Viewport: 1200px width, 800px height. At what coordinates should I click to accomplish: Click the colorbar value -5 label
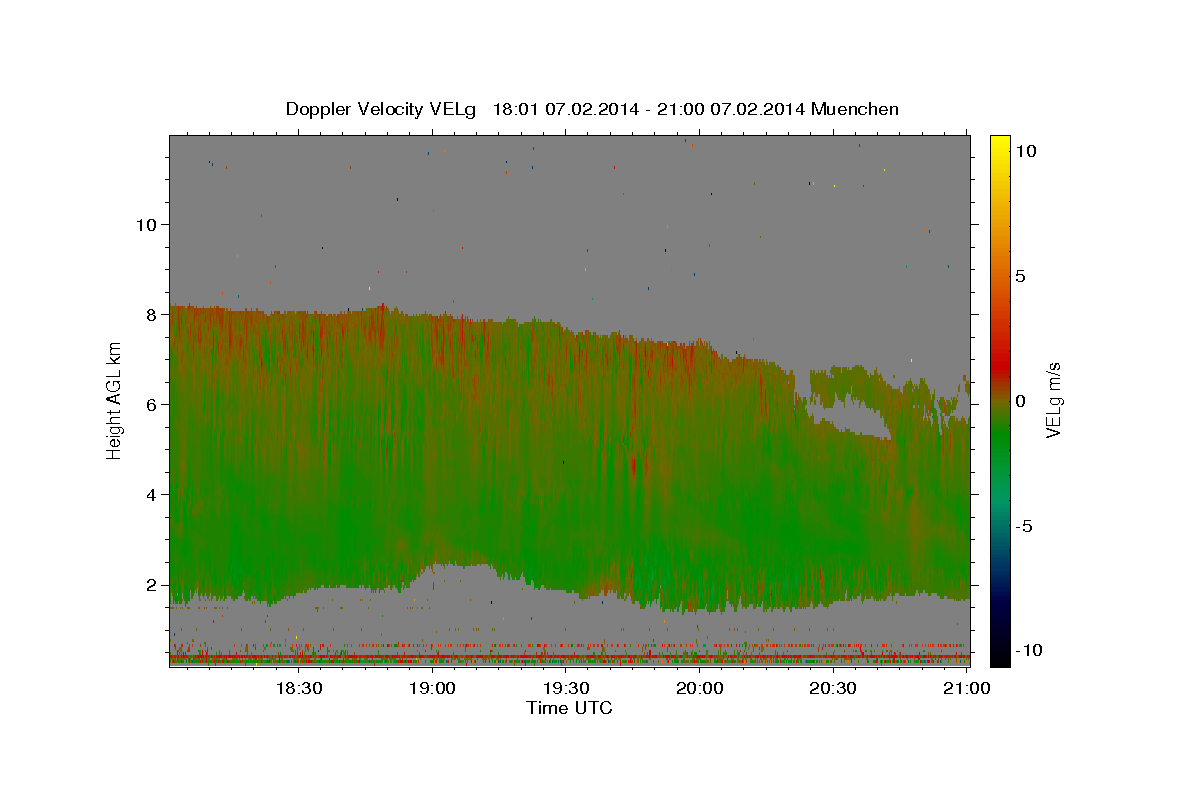[x=1024, y=526]
